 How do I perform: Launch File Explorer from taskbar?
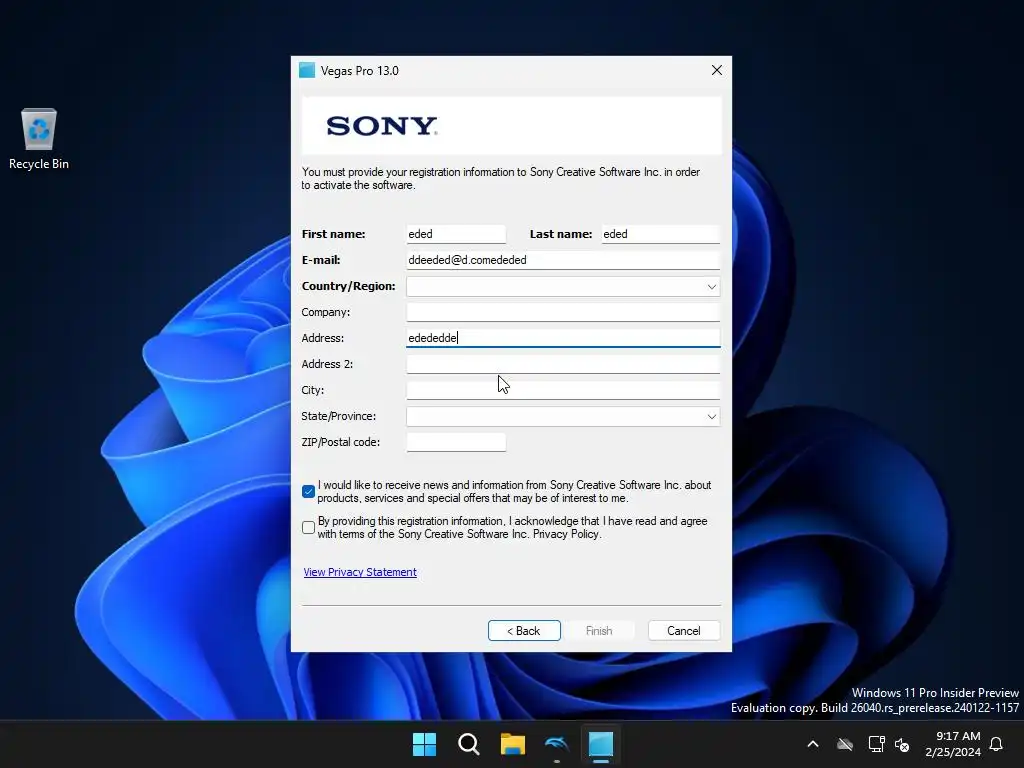click(513, 744)
